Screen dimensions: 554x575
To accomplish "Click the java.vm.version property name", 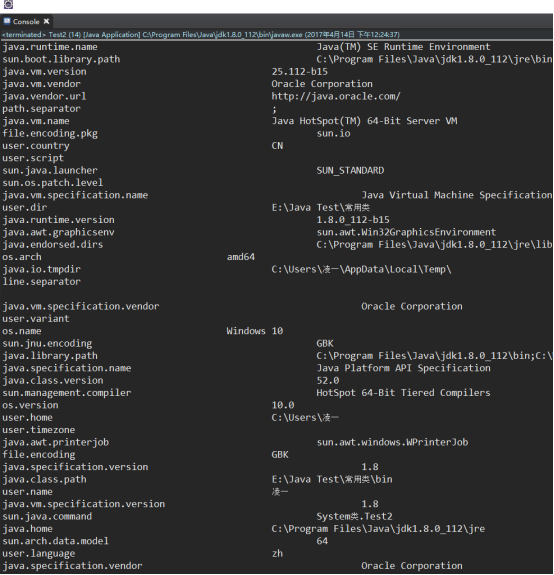I will pos(44,72).
